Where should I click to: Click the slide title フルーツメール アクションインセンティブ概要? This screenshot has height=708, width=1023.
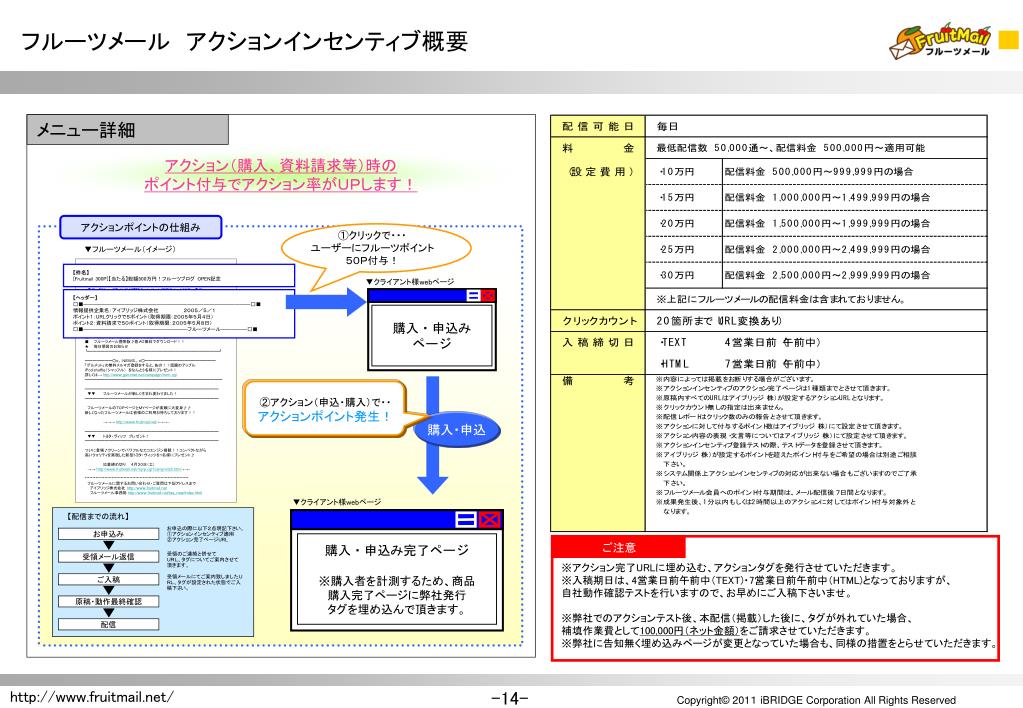pos(245,41)
